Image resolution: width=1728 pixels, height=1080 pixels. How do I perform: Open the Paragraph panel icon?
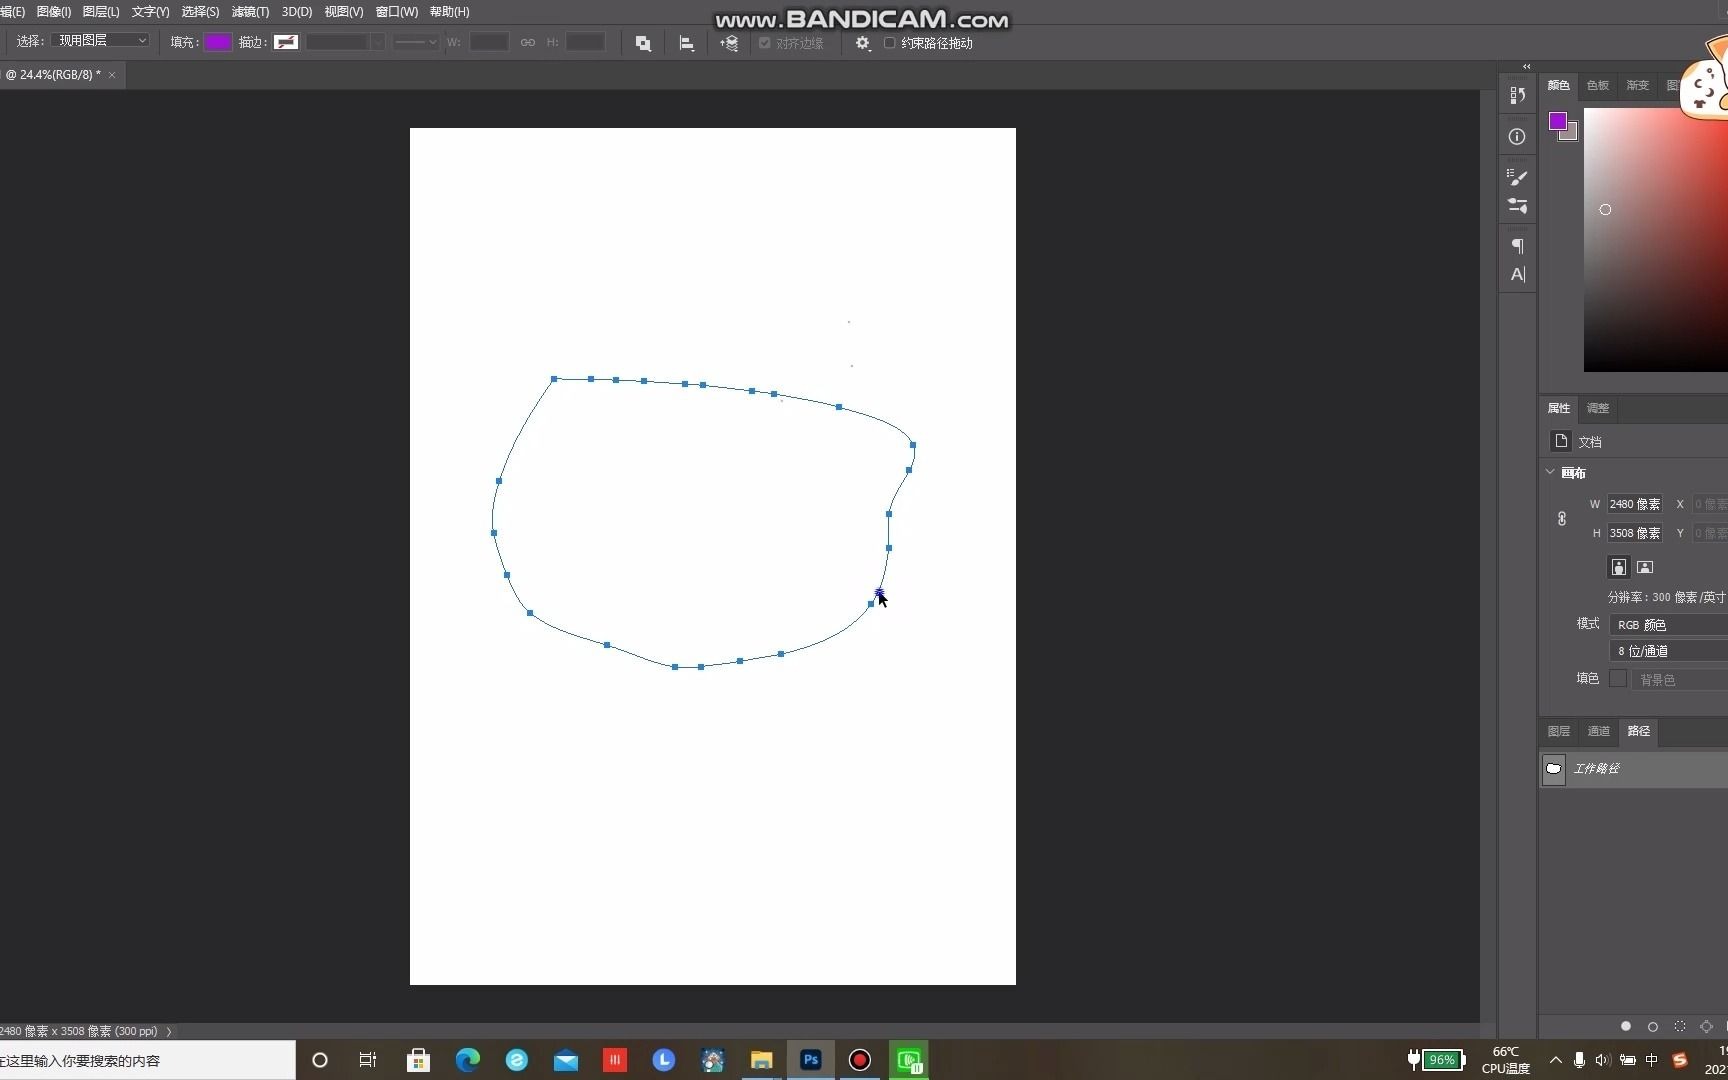(x=1517, y=246)
